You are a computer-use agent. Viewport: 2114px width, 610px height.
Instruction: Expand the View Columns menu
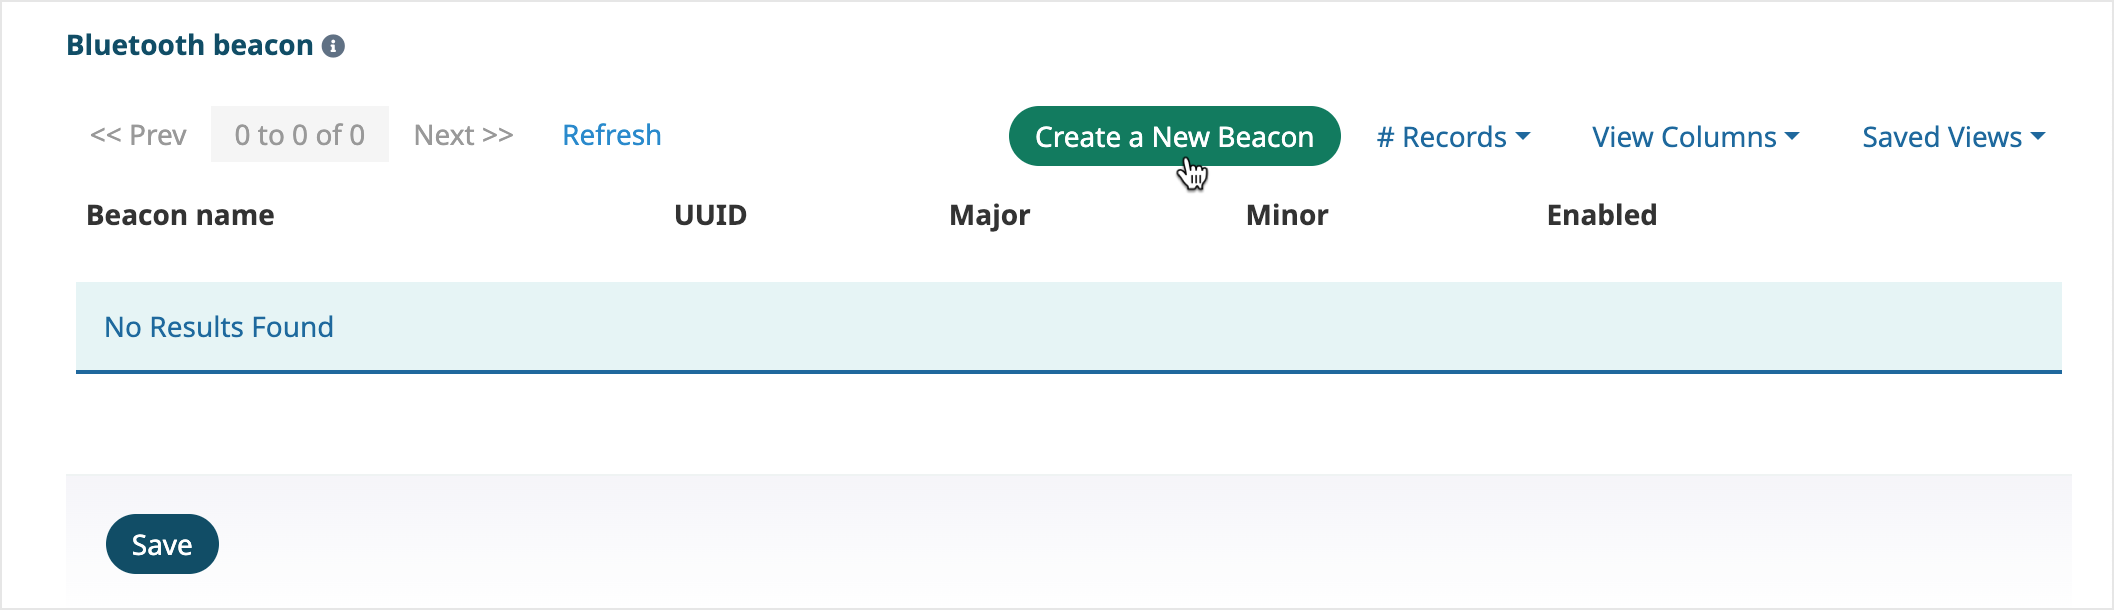click(x=1695, y=137)
